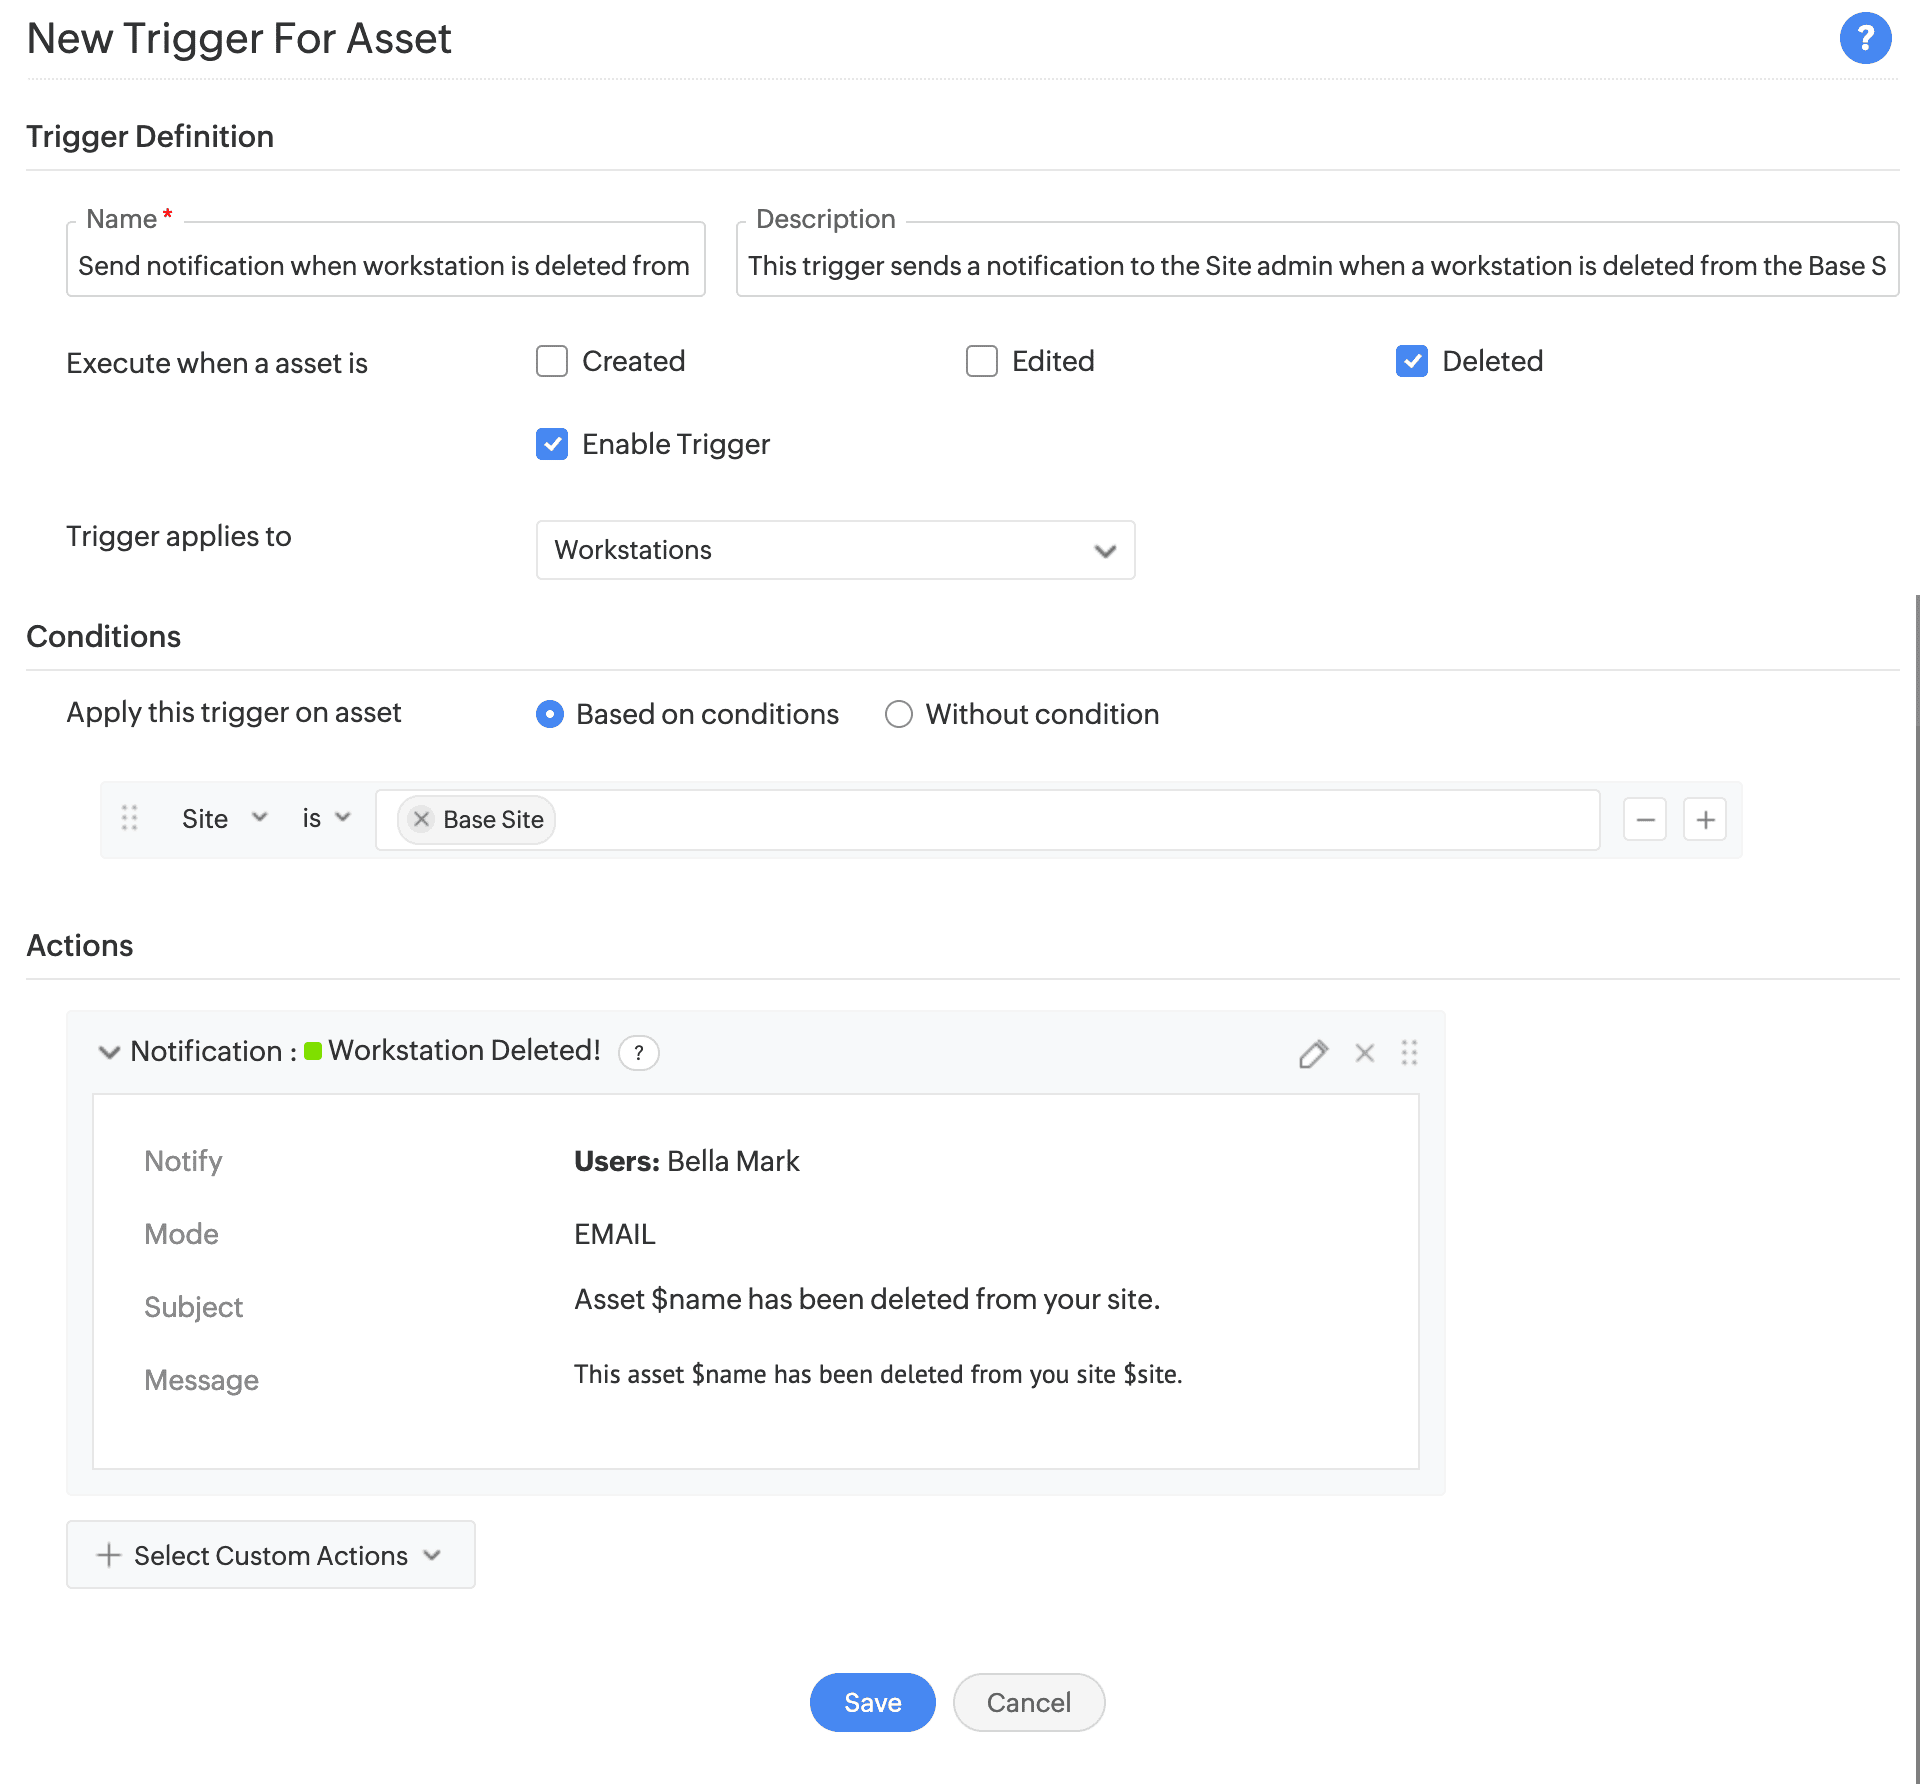
Task: Click the Save button
Action: [872, 1702]
